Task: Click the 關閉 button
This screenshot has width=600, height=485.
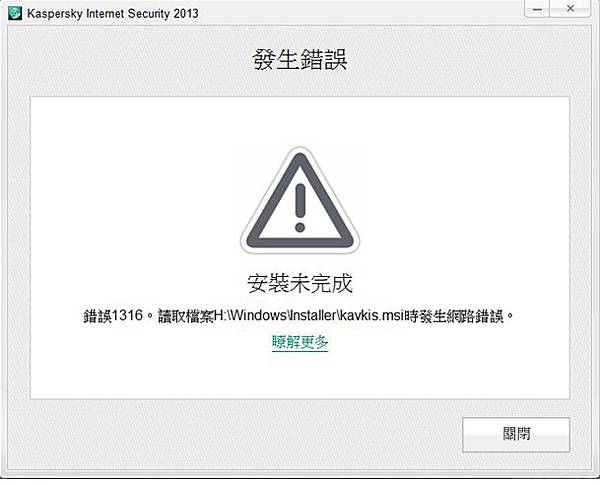Action: (x=516, y=434)
